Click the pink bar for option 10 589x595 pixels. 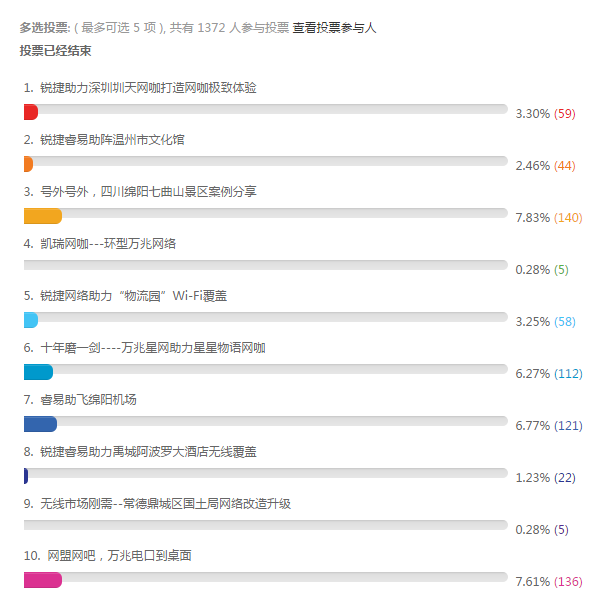click(x=43, y=580)
